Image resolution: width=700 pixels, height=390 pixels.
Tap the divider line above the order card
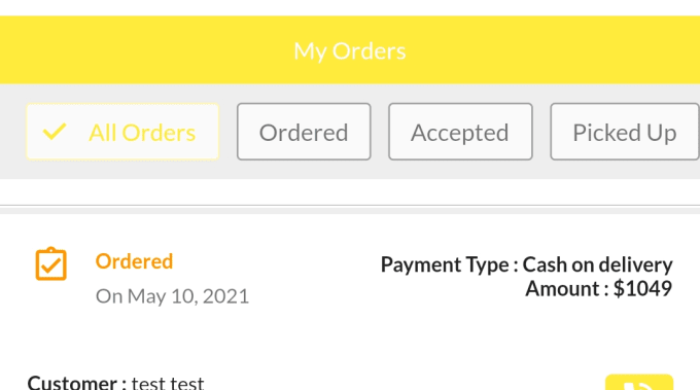click(350, 206)
